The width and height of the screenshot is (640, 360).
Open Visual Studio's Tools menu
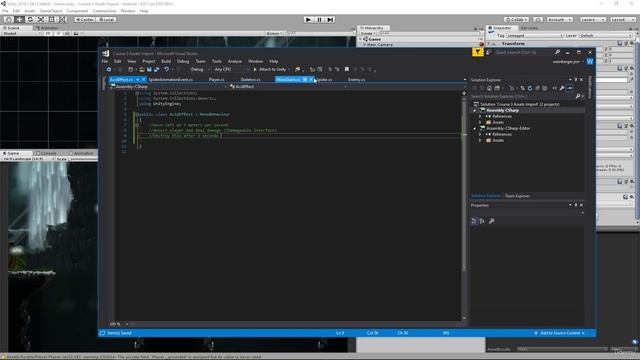coord(216,61)
